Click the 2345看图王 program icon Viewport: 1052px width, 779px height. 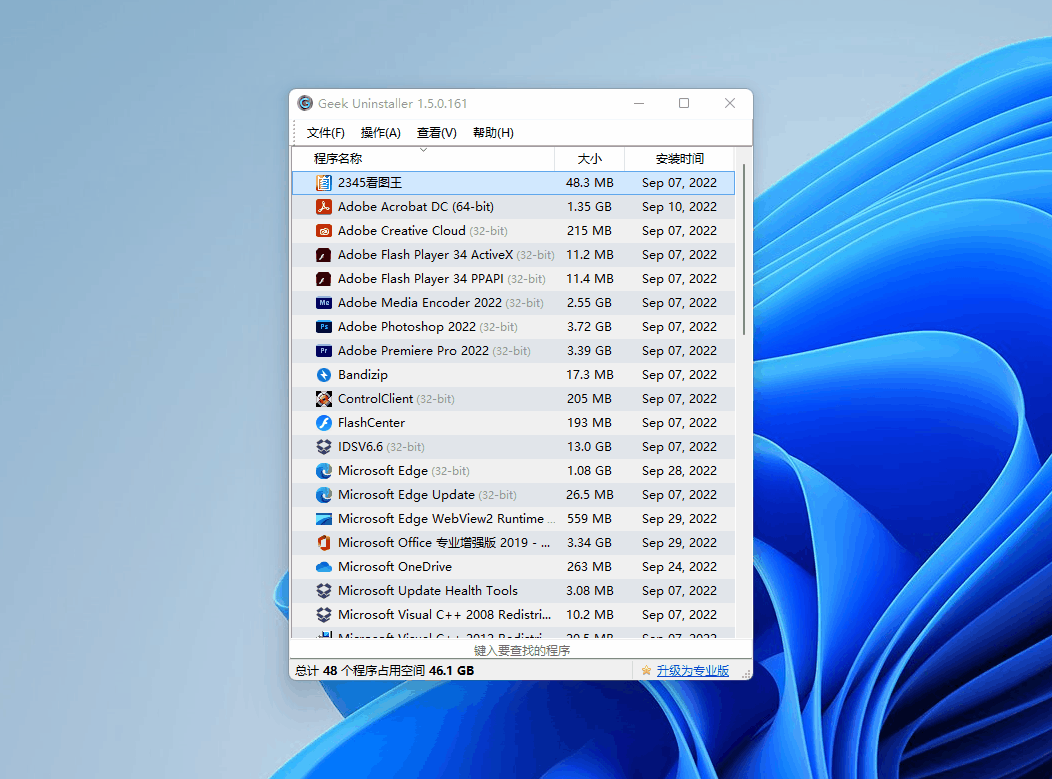323,183
